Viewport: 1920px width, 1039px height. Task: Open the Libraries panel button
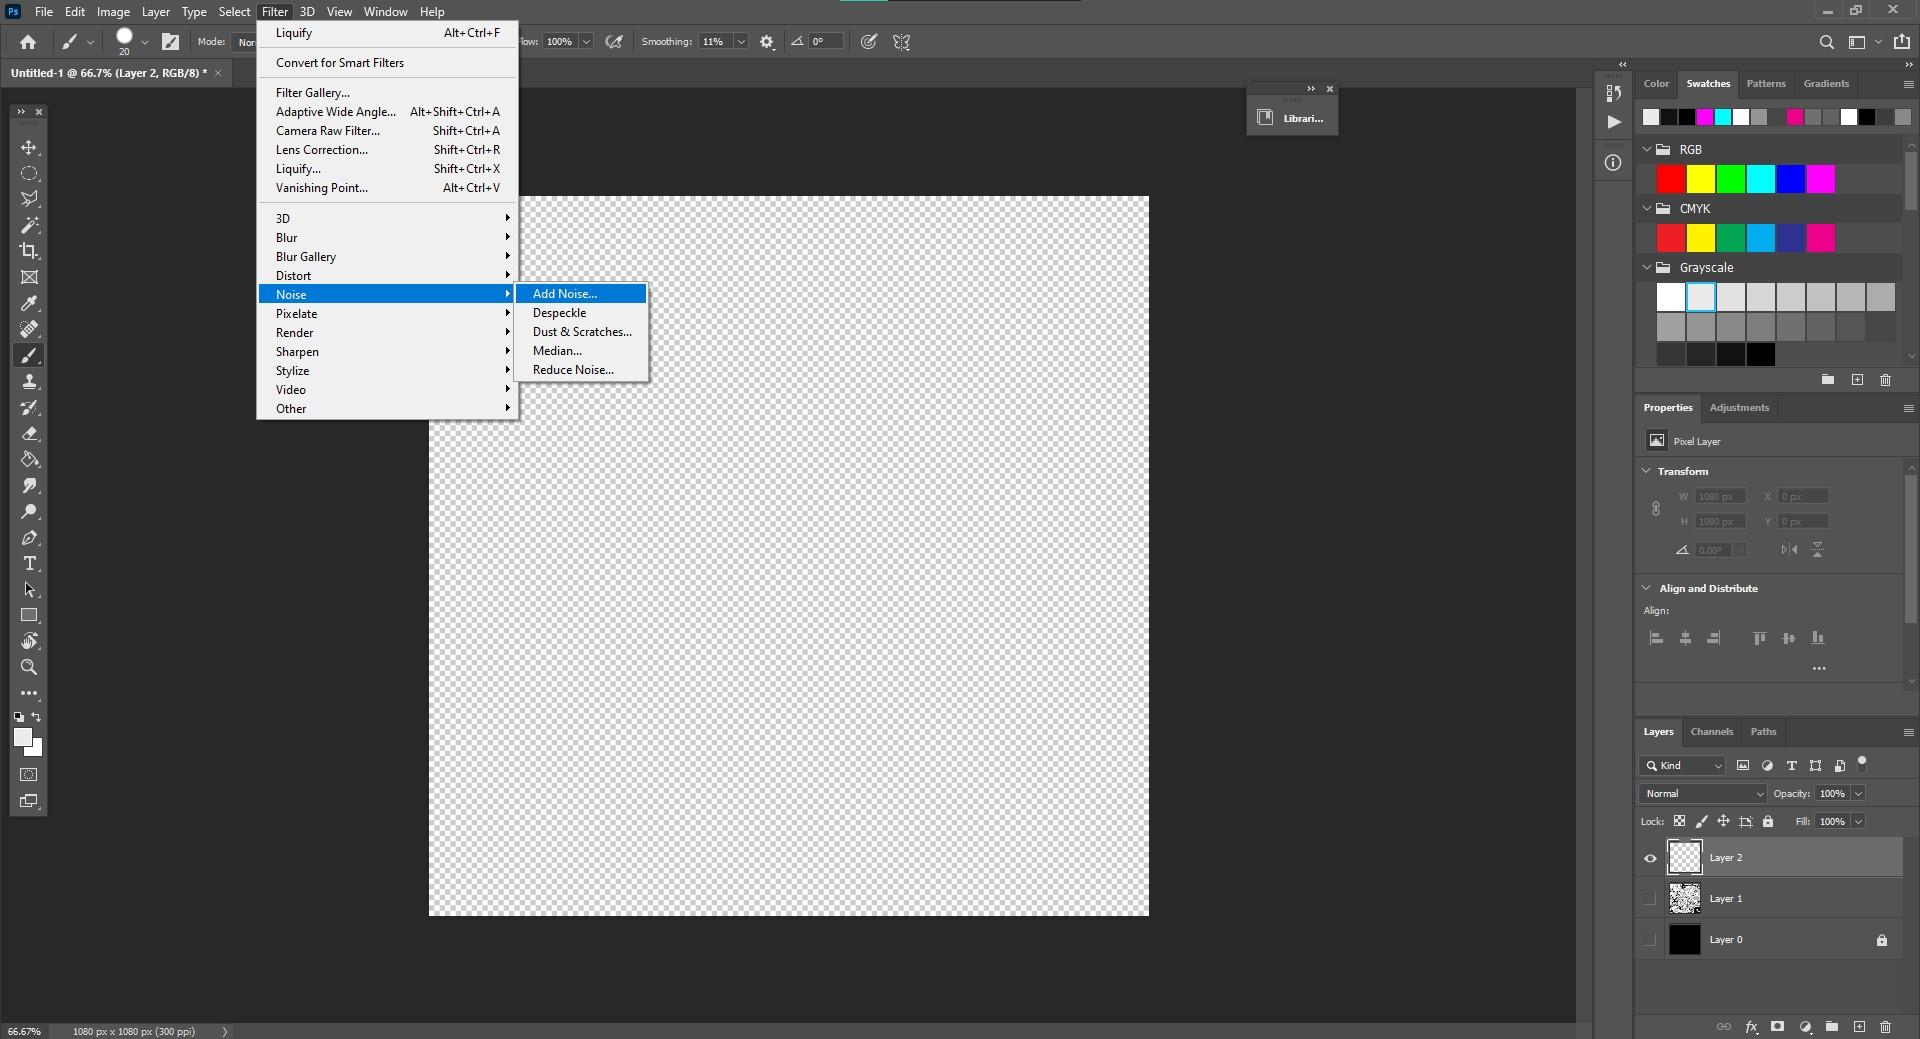(1292, 118)
